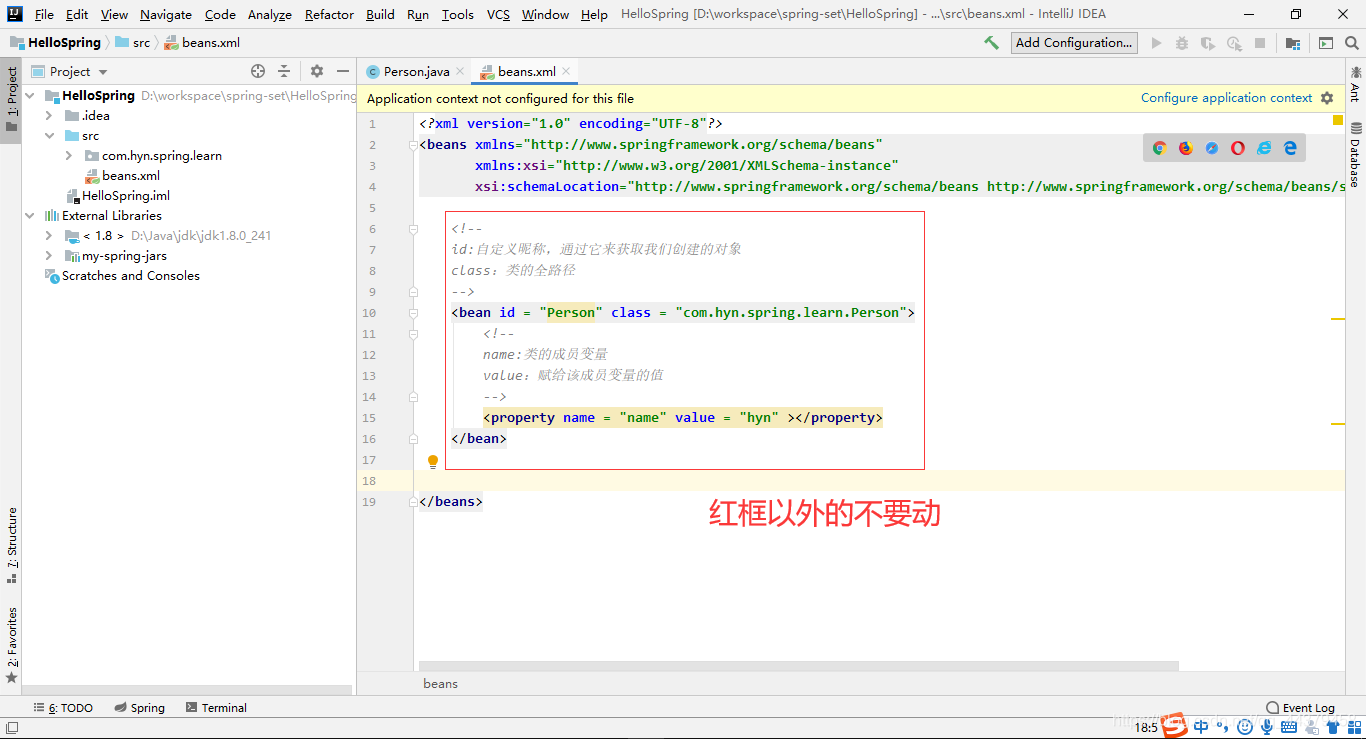Viewport: 1366px width, 739px height.
Task: Open in Opera browser icon
Action: point(1238,148)
